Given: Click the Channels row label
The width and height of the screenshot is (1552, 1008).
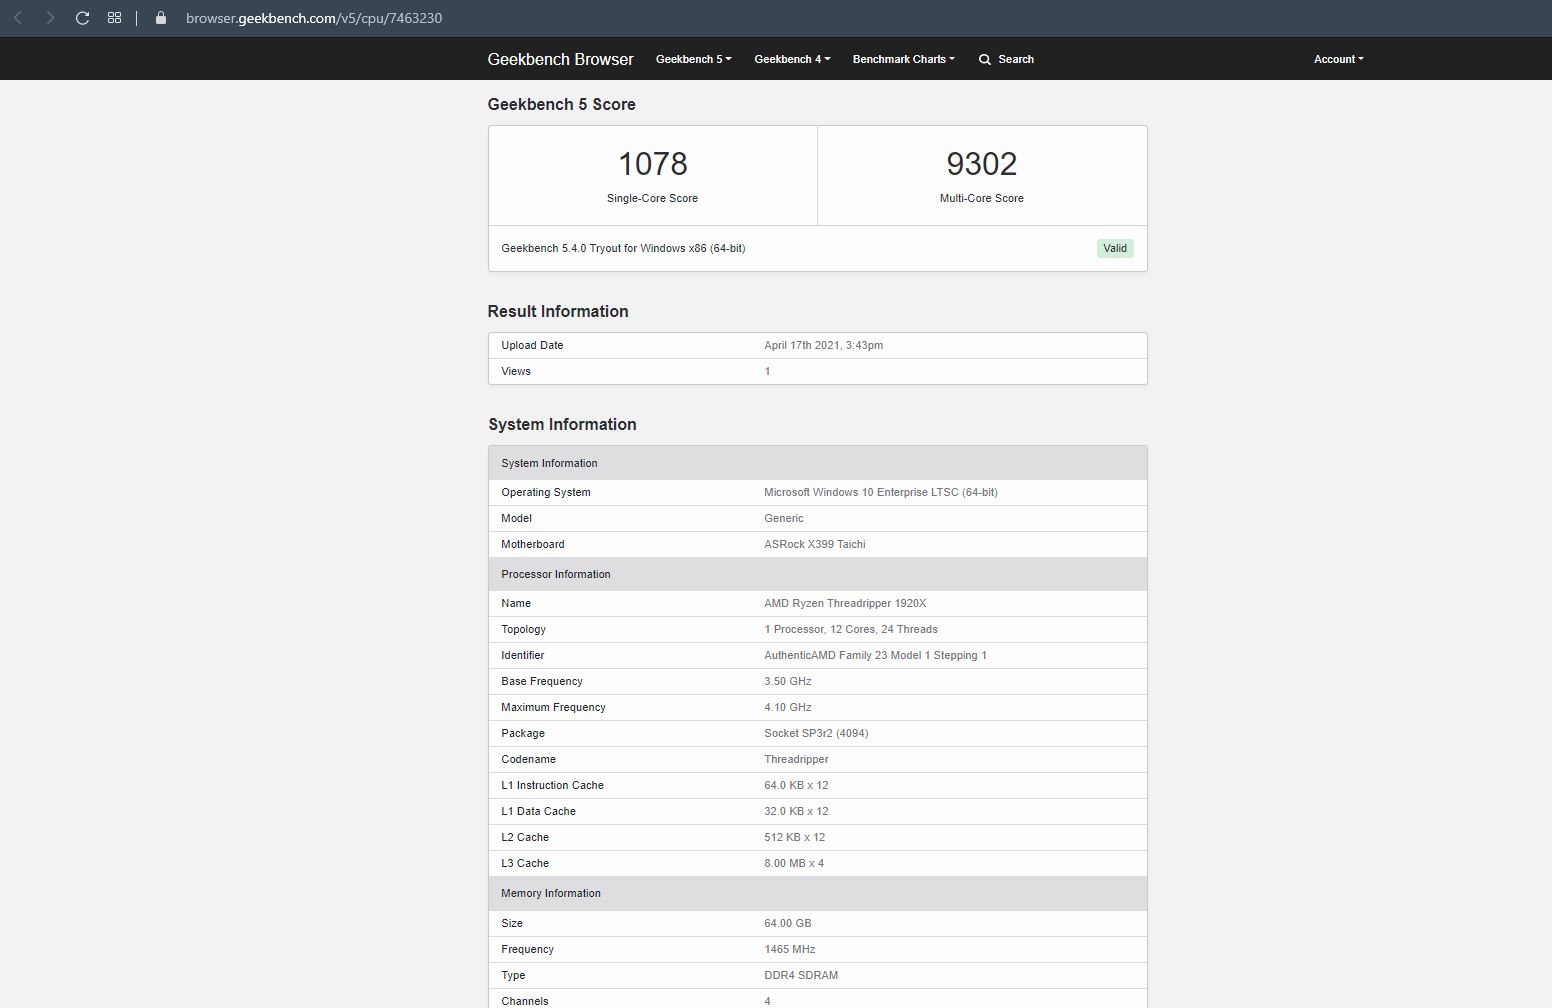Looking at the screenshot, I should pos(525,1001).
